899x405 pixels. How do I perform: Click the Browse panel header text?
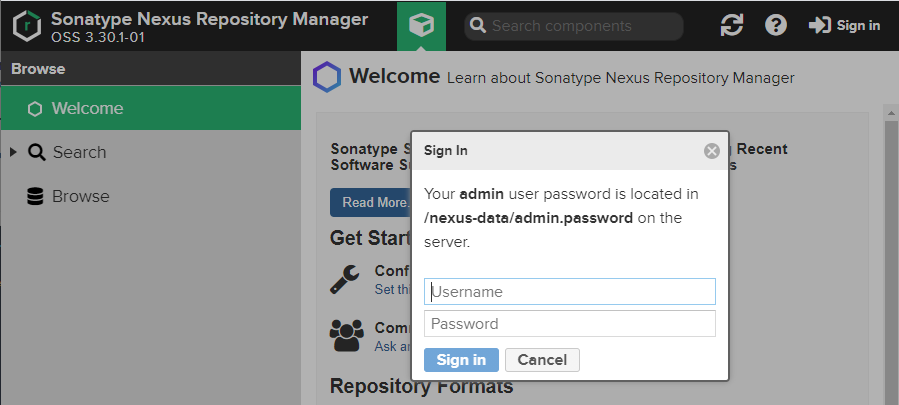(x=38, y=69)
